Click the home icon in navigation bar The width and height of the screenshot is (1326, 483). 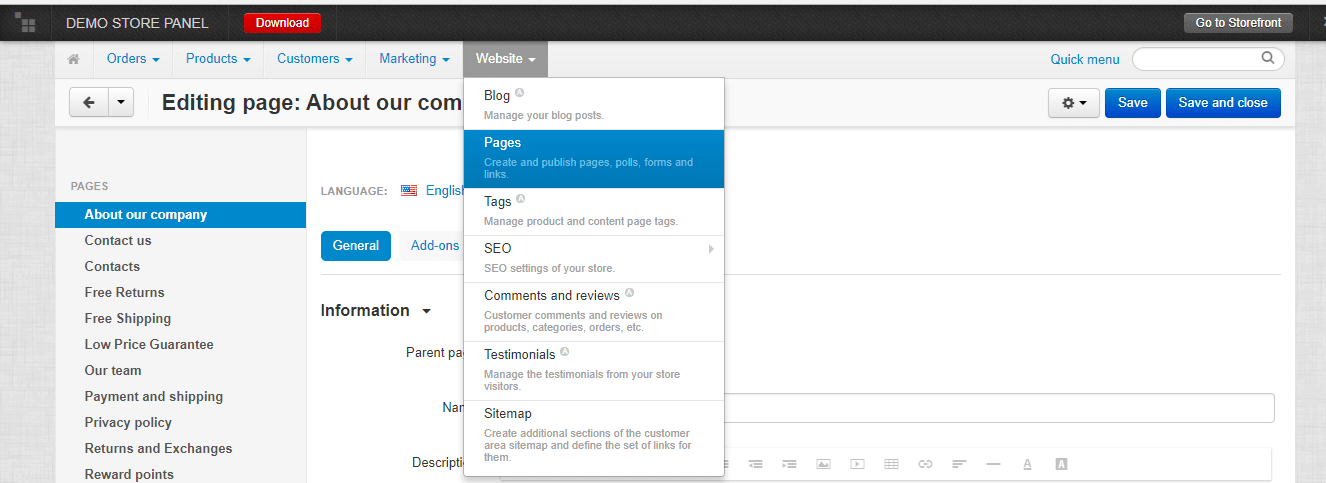74,59
